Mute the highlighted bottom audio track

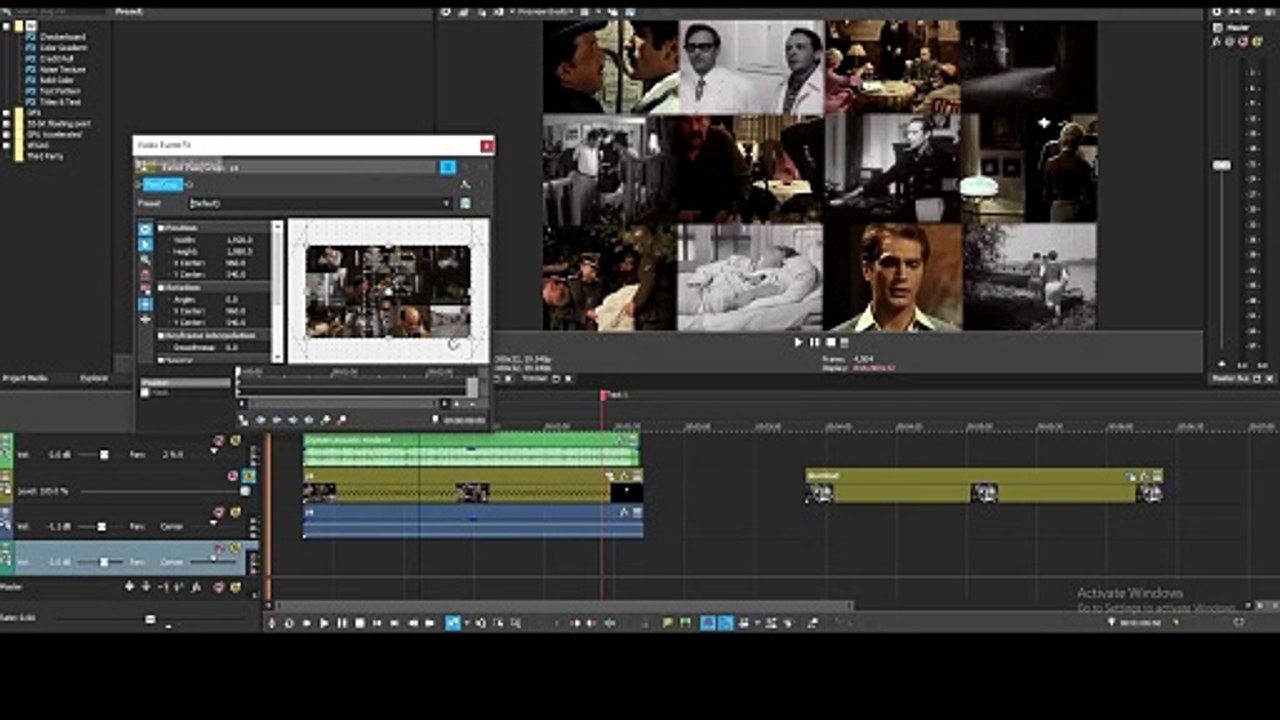[x=219, y=548]
